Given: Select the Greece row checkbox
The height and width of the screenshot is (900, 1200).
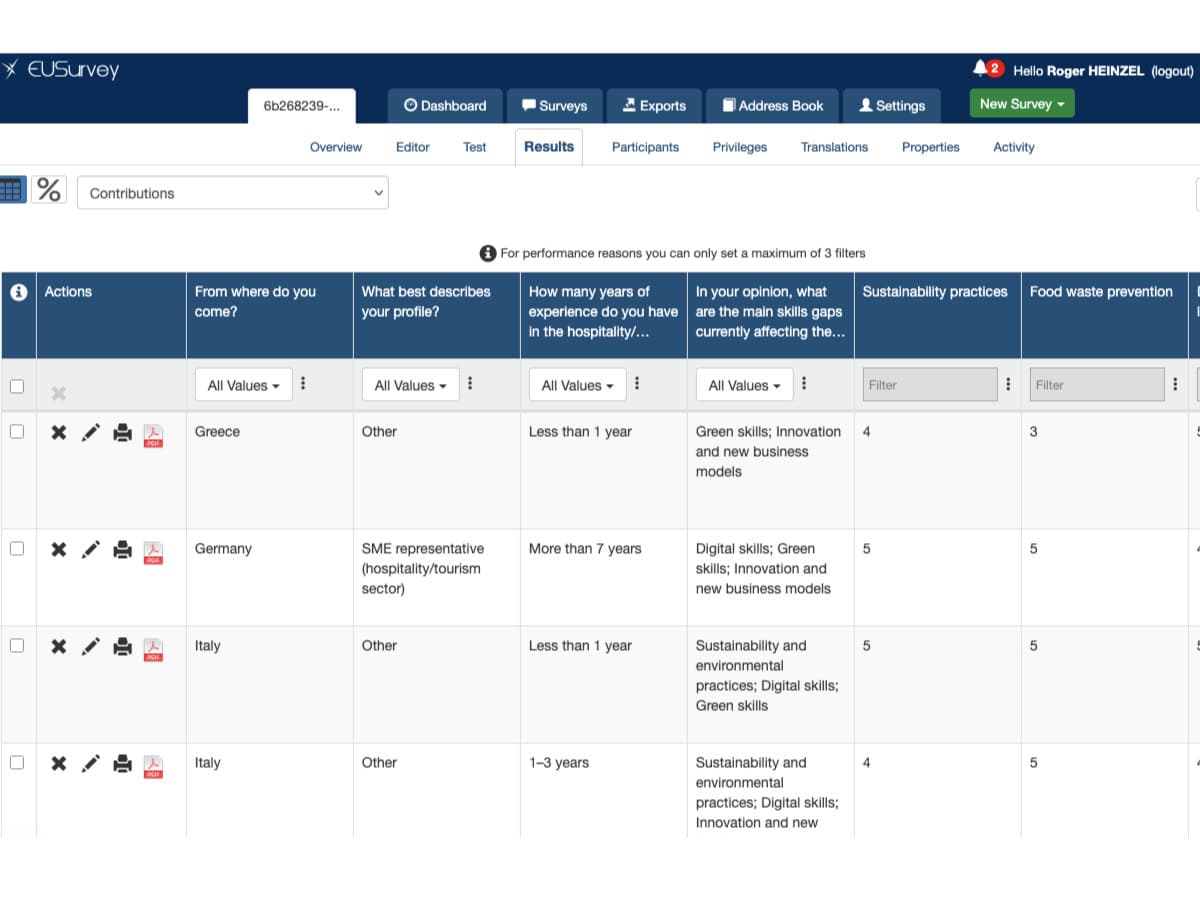Looking at the screenshot, I should pos(17,432).
